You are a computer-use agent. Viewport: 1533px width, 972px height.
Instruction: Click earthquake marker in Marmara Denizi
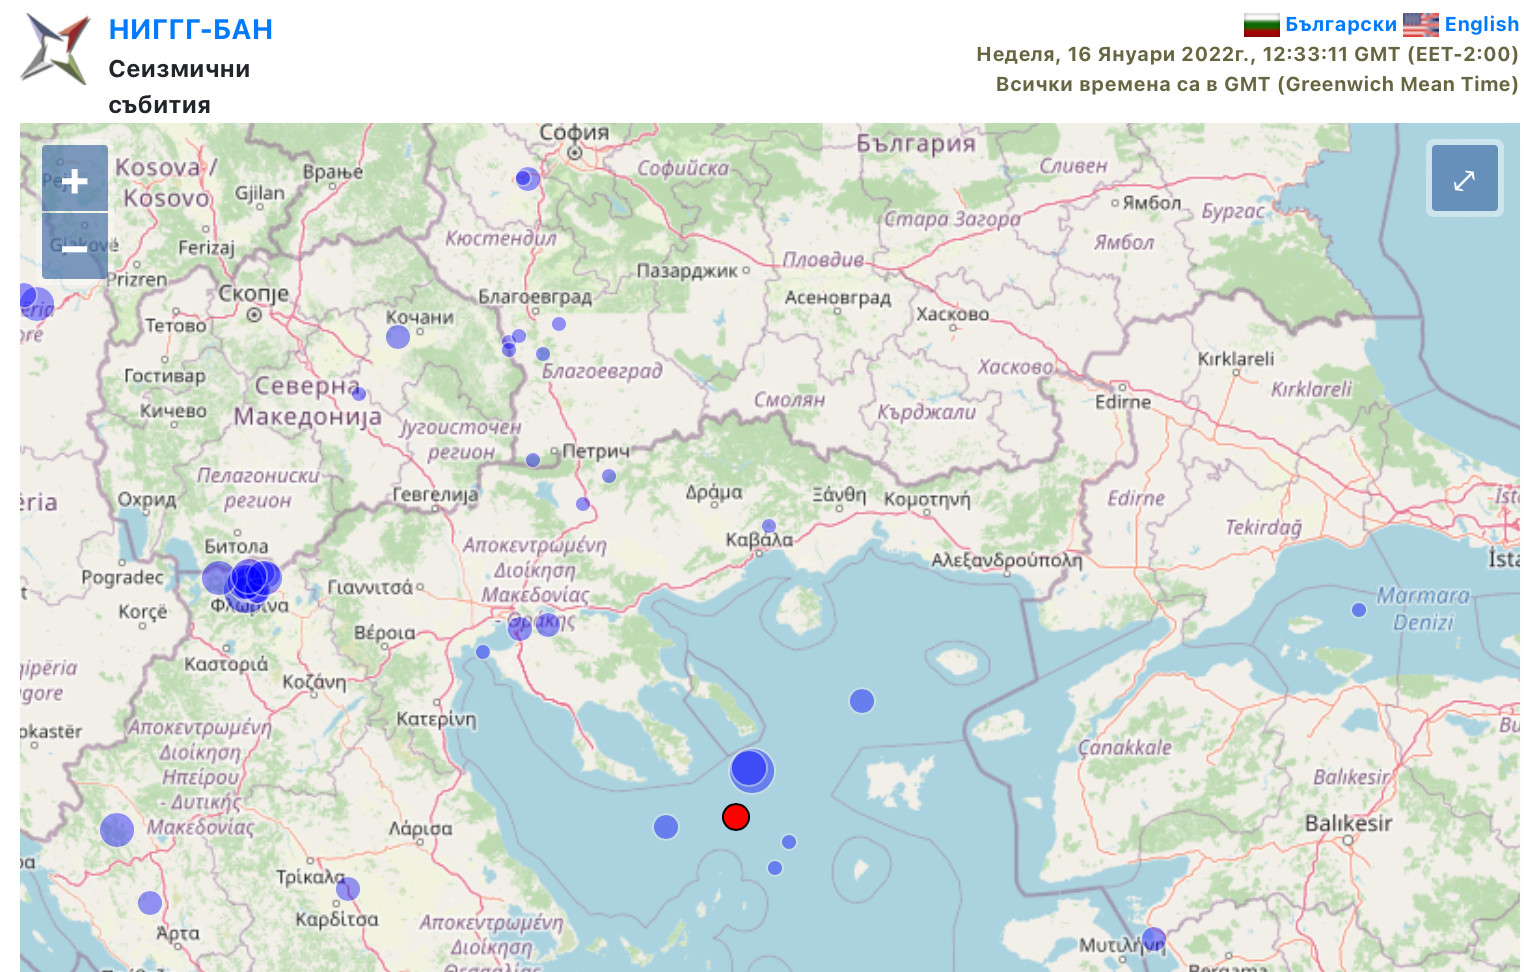pyautogui.click(x=1358, y=610)
